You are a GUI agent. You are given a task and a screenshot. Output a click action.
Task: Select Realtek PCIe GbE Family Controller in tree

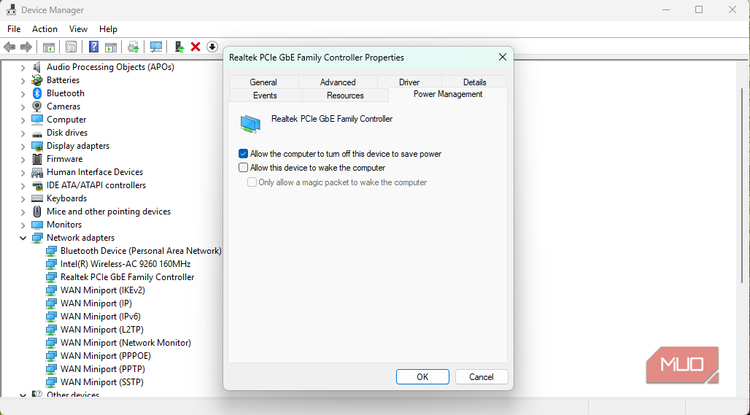(127, 277)
